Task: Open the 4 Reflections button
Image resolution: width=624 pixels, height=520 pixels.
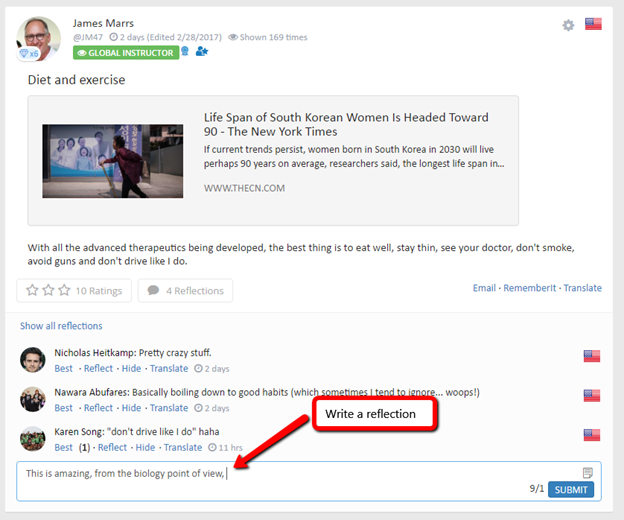Action: 185,291
